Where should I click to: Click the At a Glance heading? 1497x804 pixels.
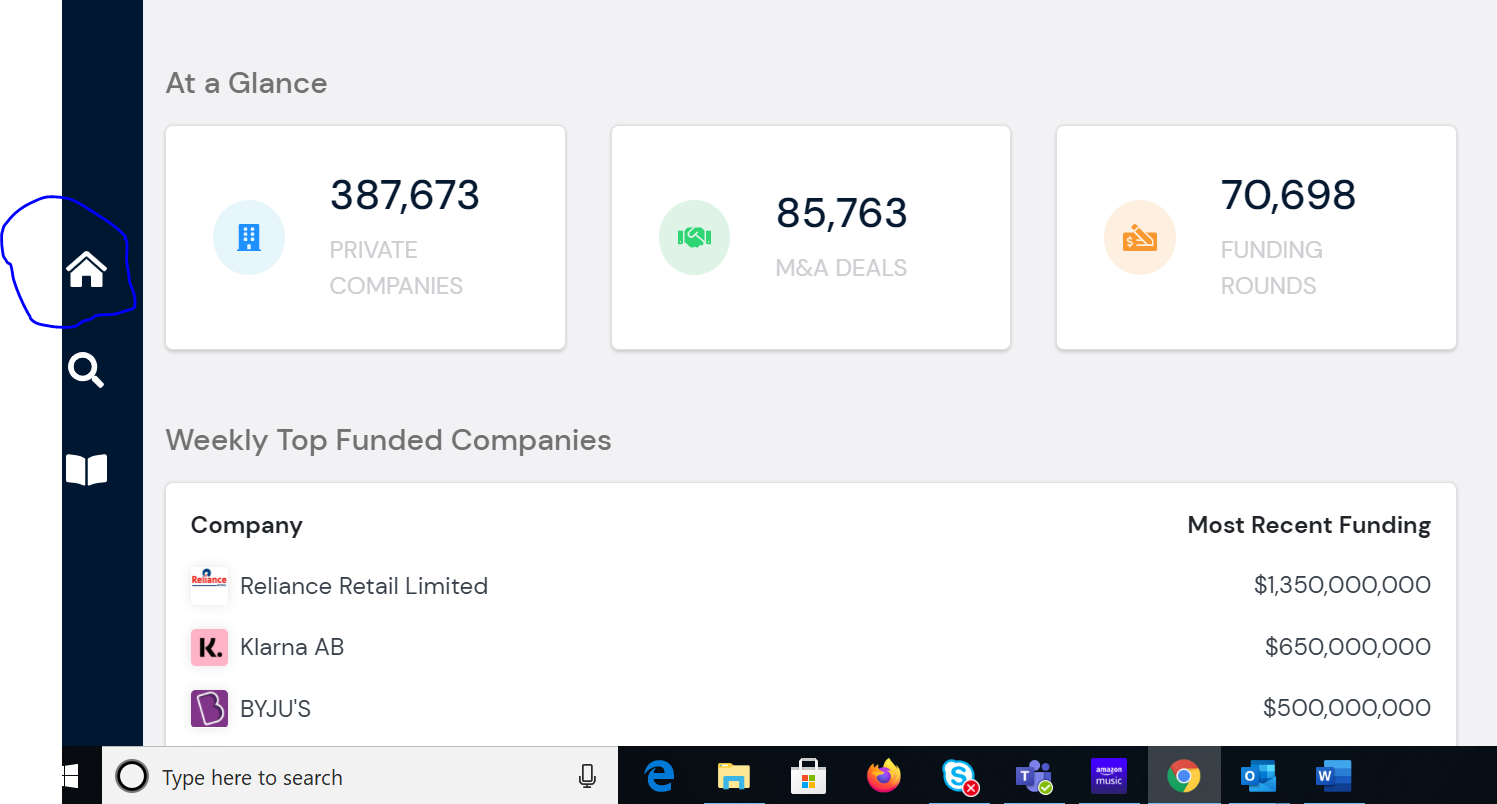point(247,83)
